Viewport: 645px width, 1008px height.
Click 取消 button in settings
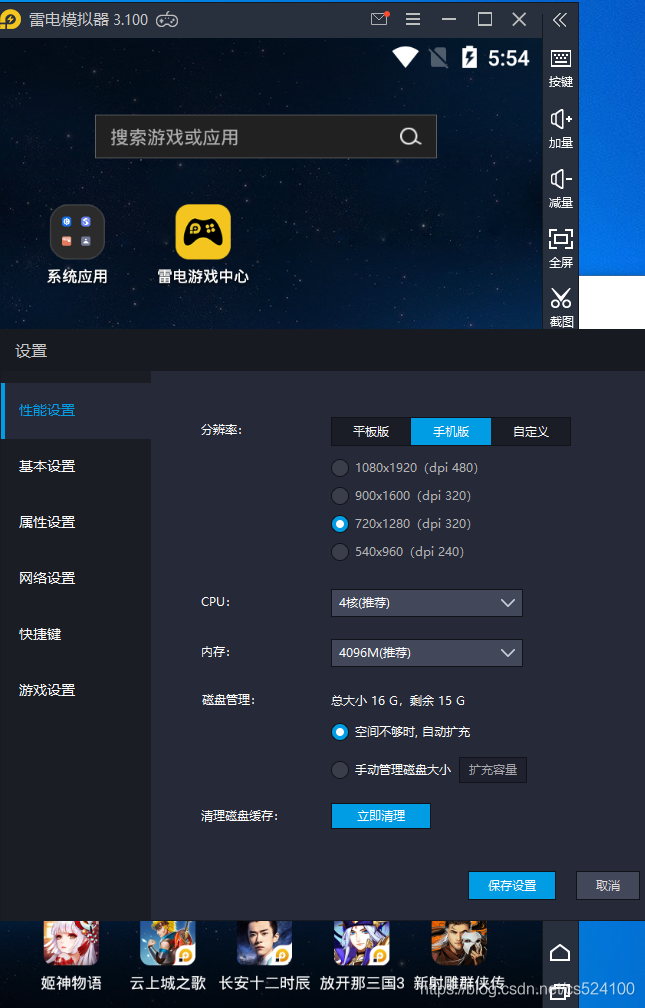pos(608,885)
